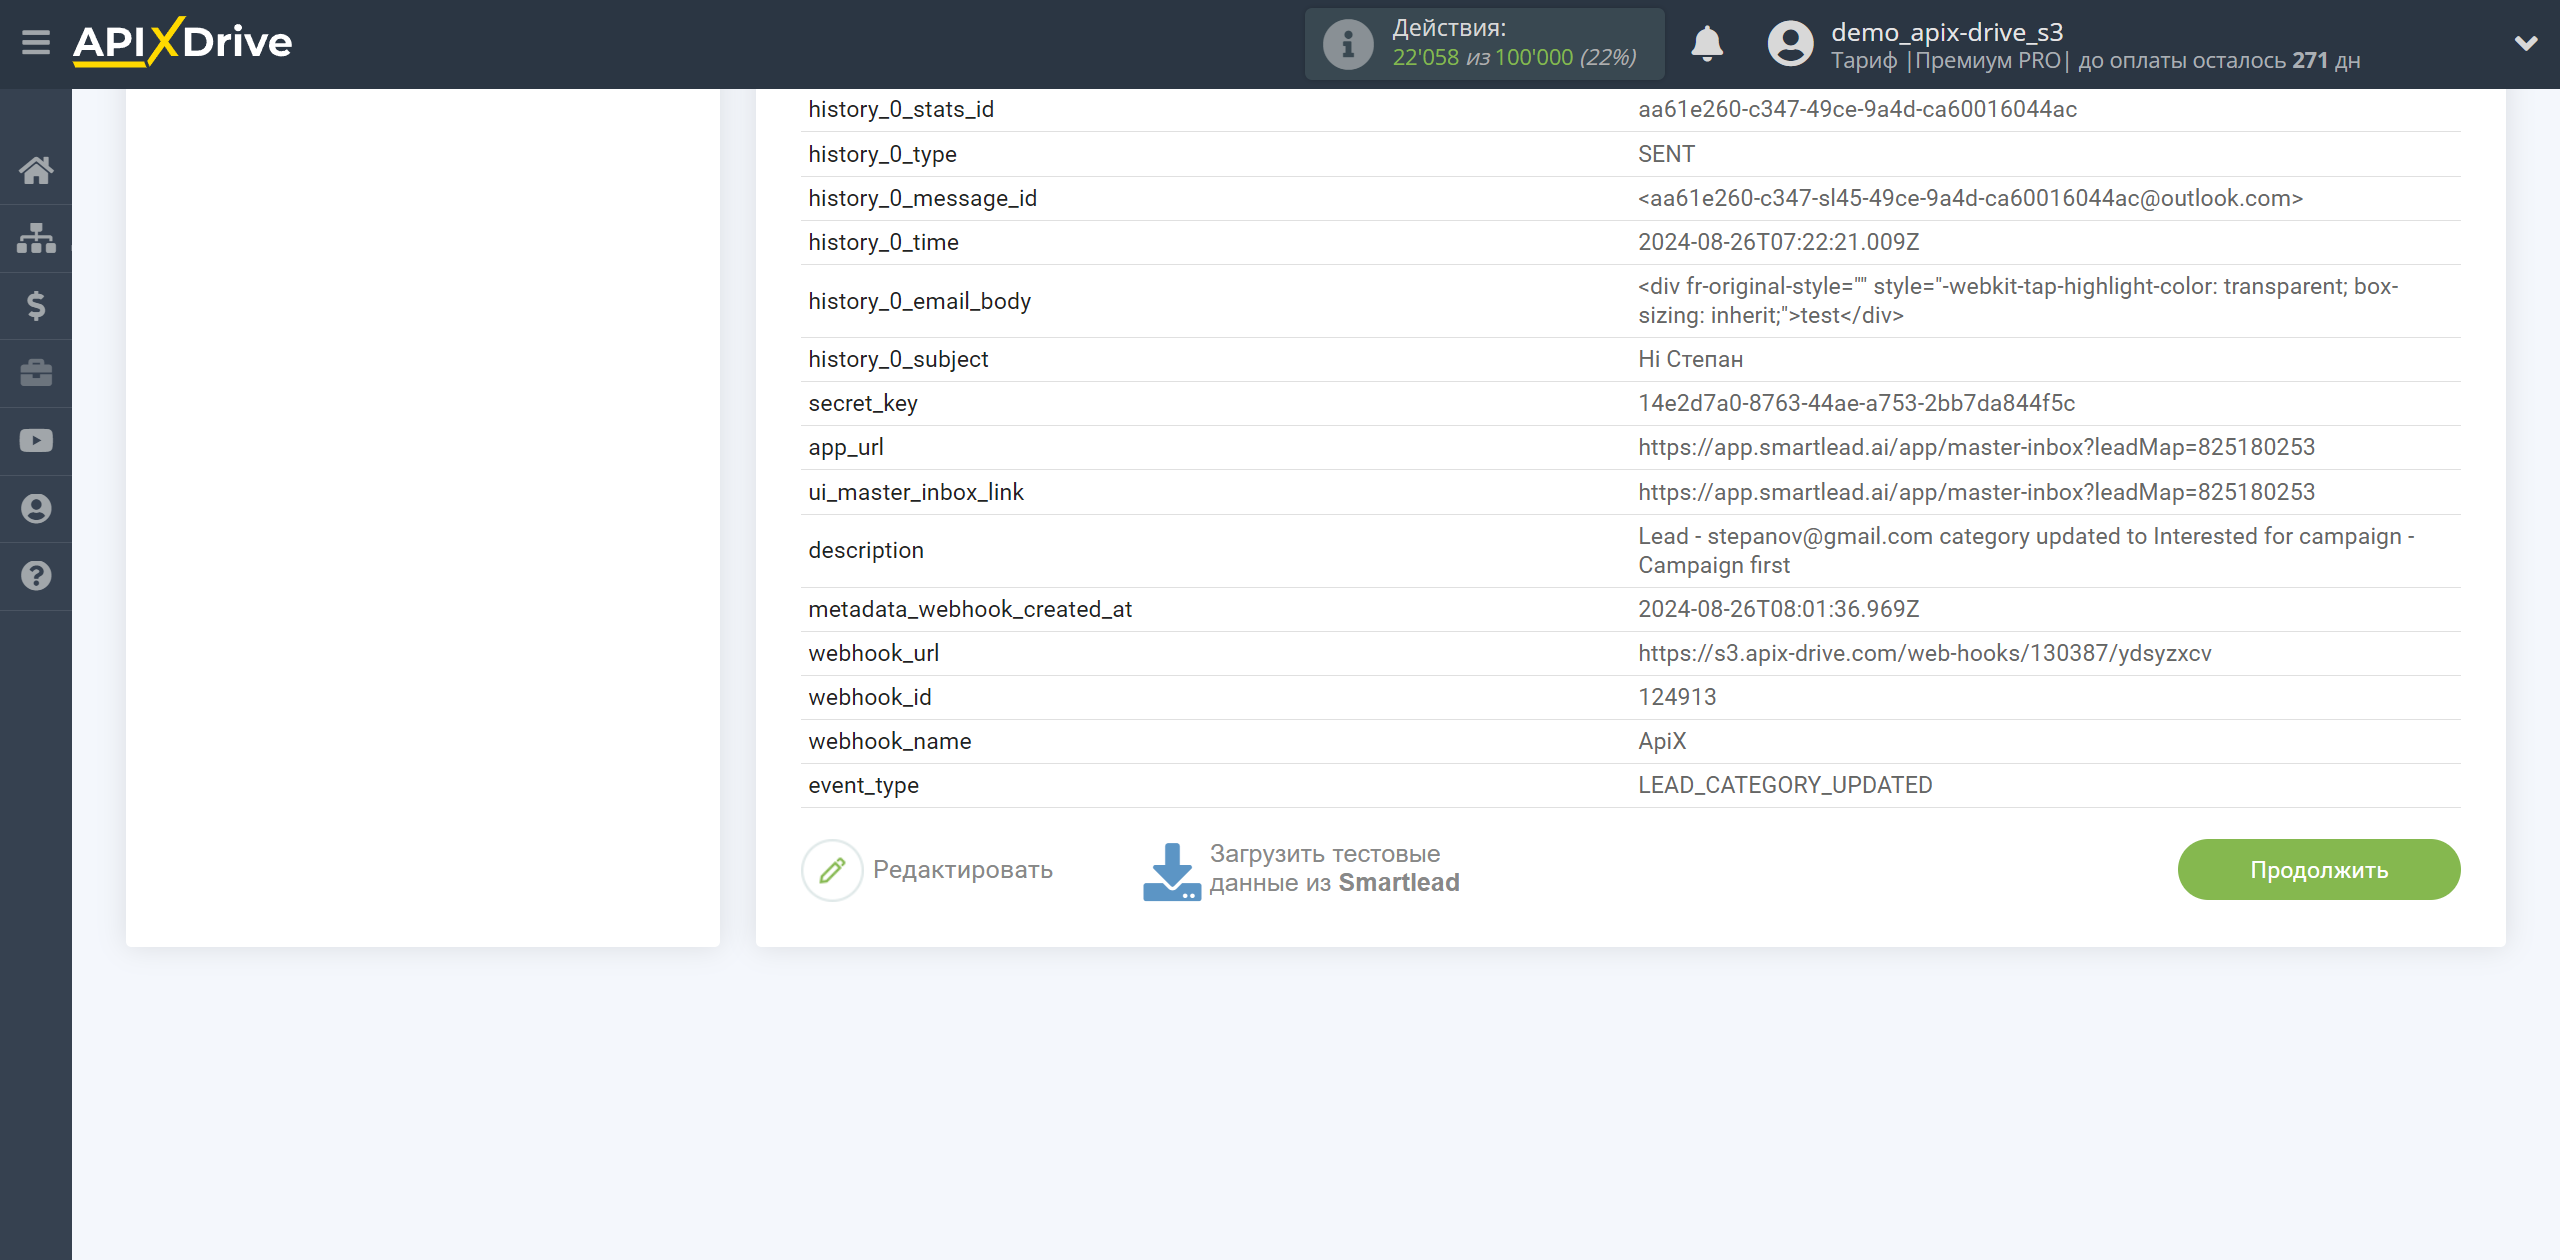Select webhook_name value ApiX

1662,742
